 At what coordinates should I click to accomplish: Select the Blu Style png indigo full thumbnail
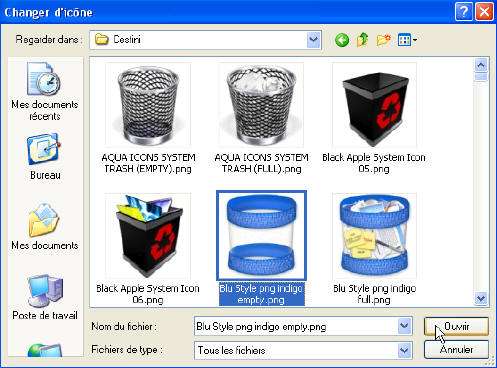374,236
